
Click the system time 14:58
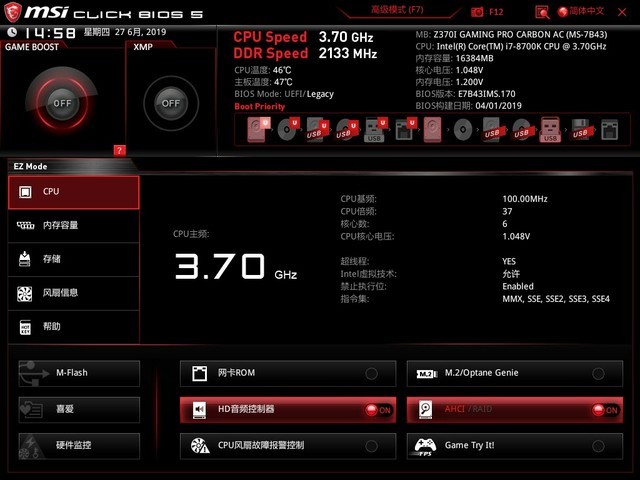click(x=50, y=33)
